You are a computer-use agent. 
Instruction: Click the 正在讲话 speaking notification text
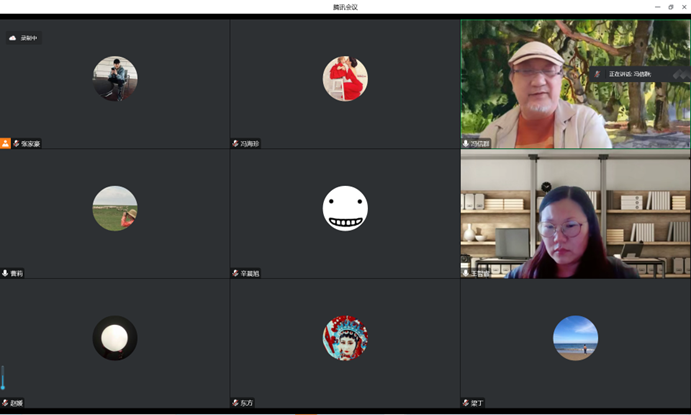(630, 74)
